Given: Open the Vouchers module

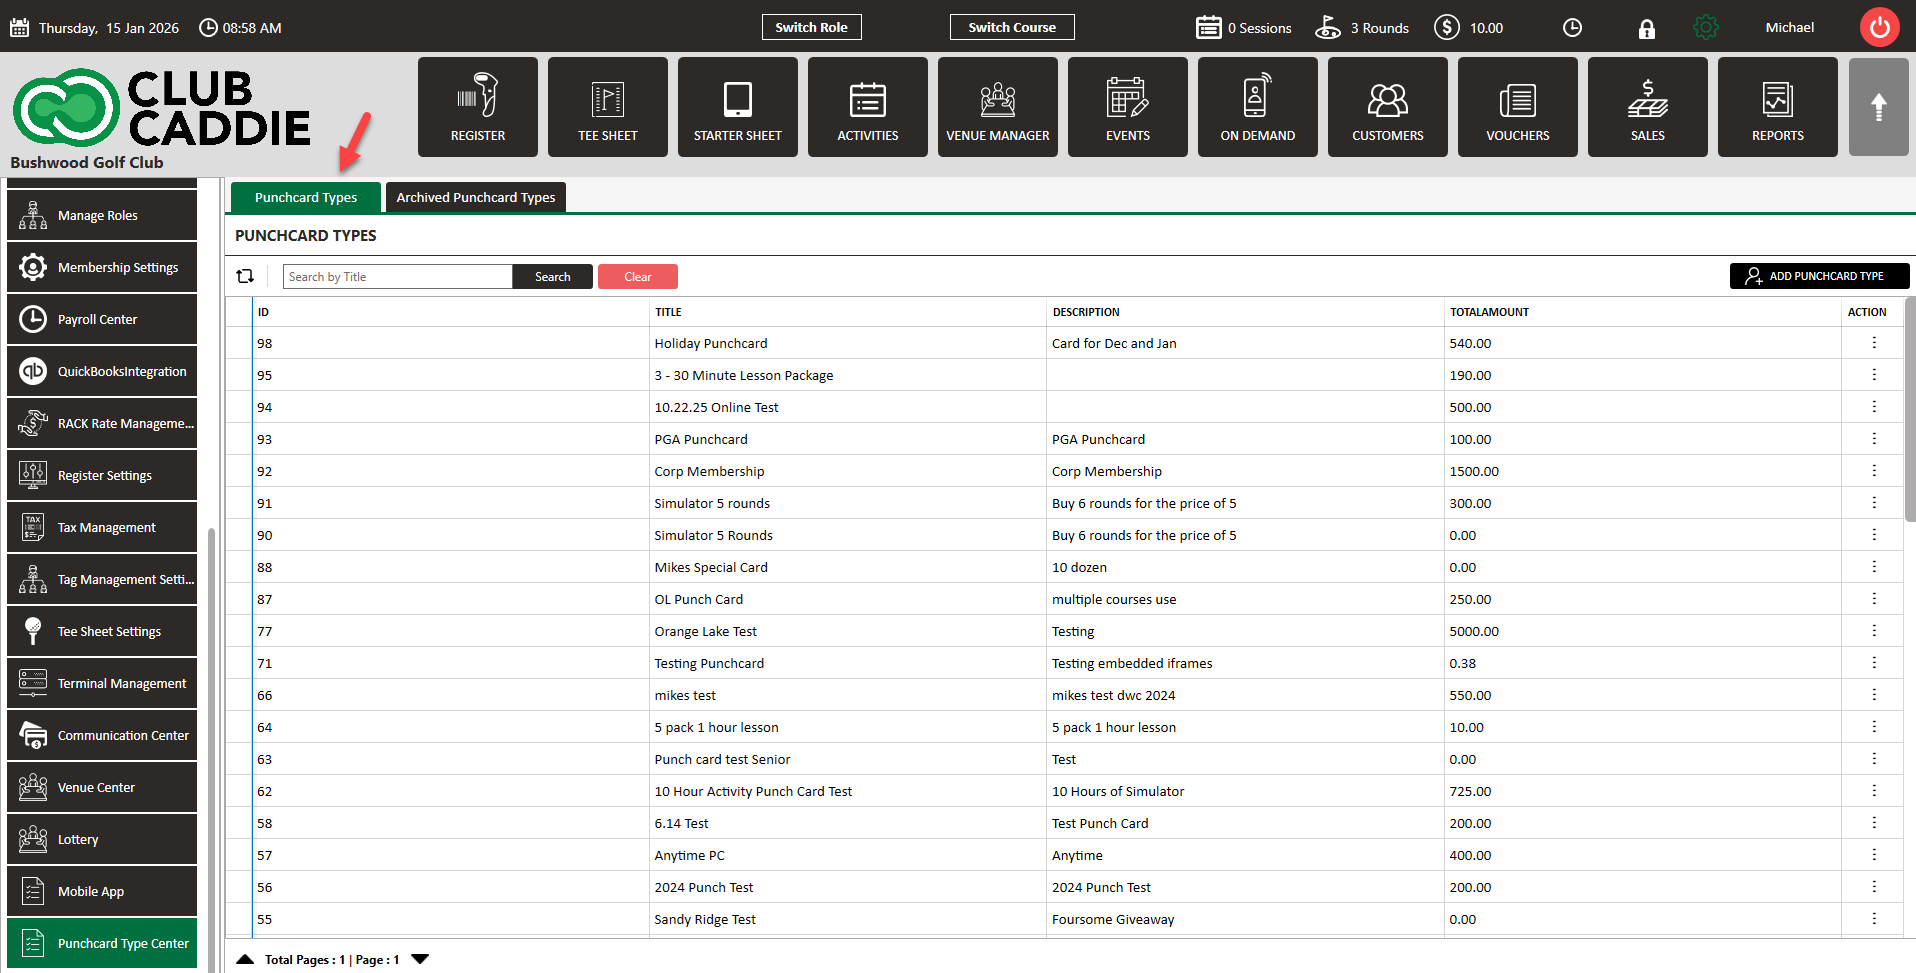Looking at the screenshot, I should pyautogui.click(x=1517, y=107).
